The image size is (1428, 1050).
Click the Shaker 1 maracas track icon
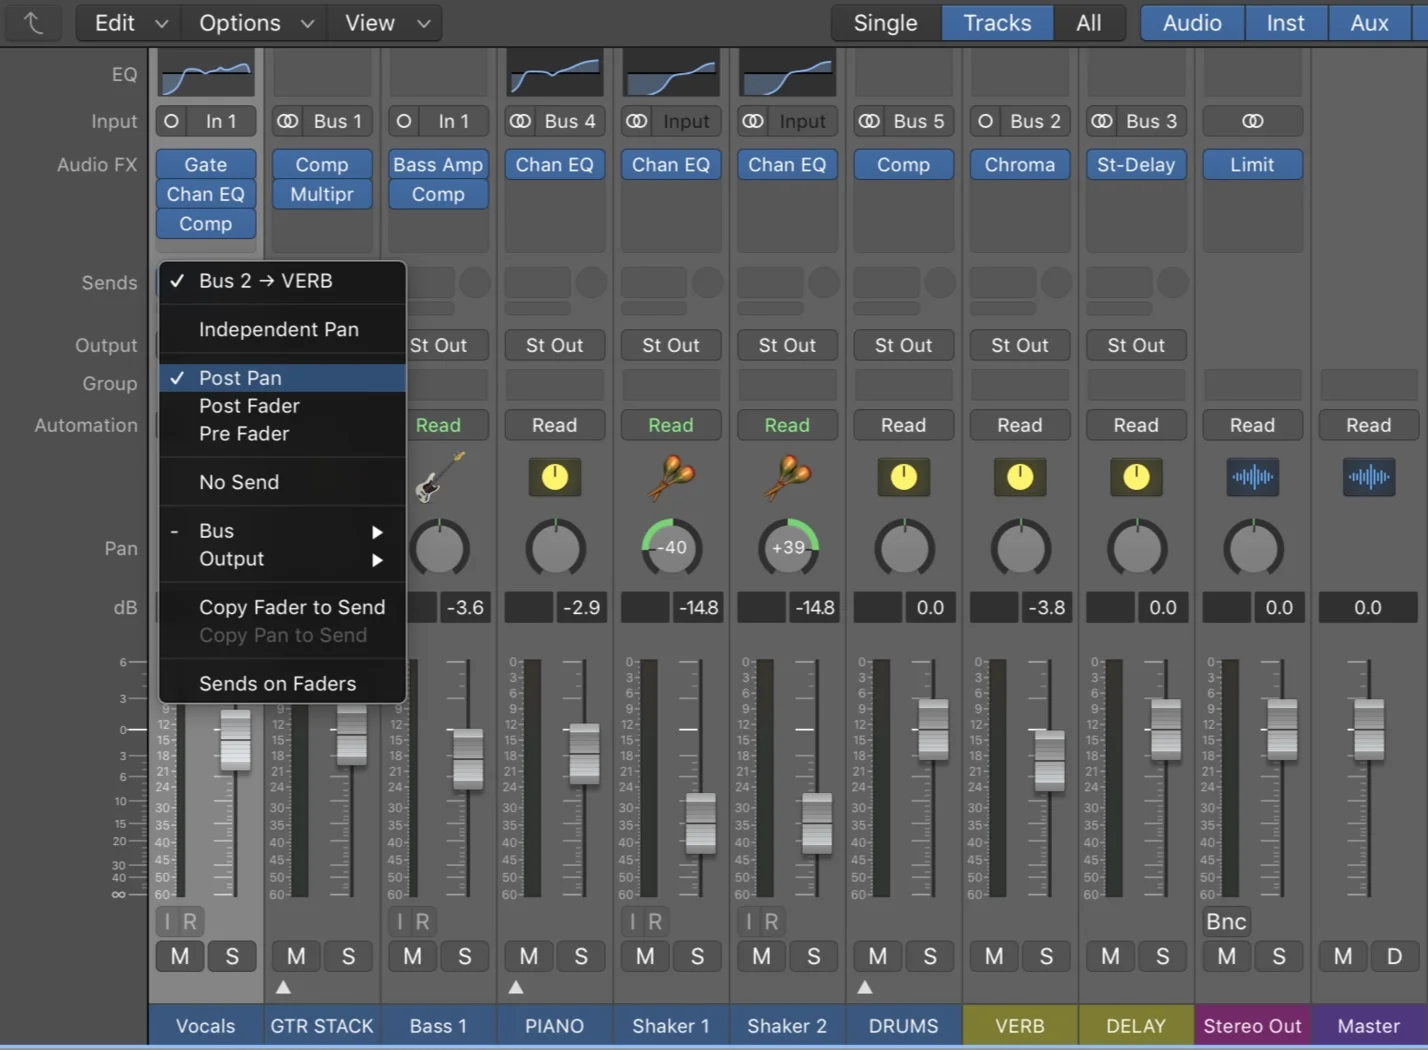671,477
